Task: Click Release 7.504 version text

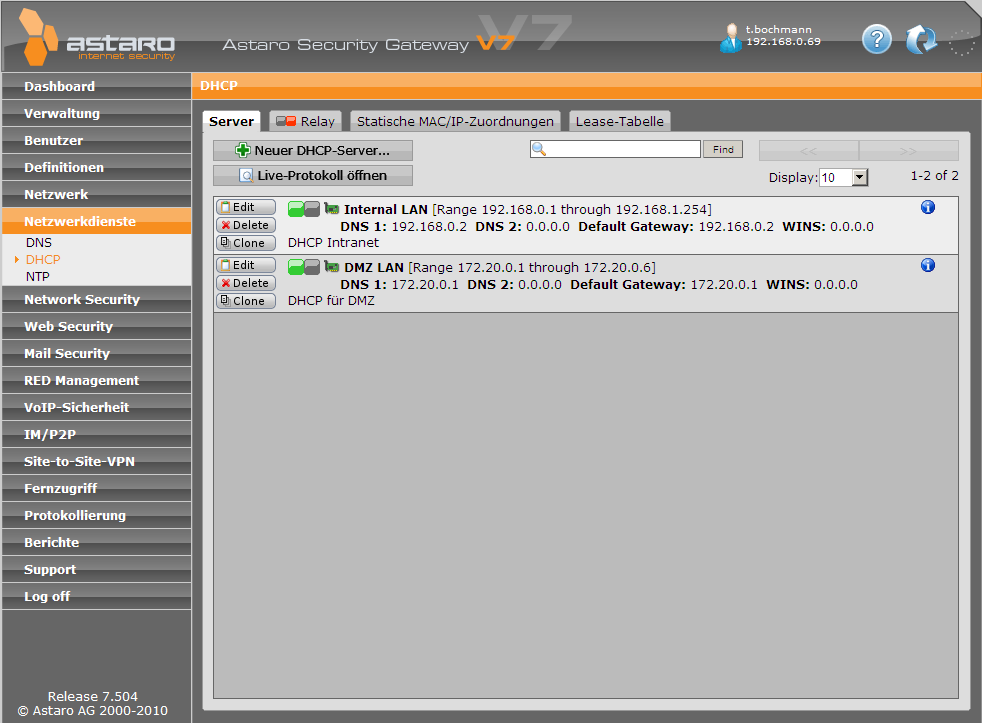Action: (93, 696)
